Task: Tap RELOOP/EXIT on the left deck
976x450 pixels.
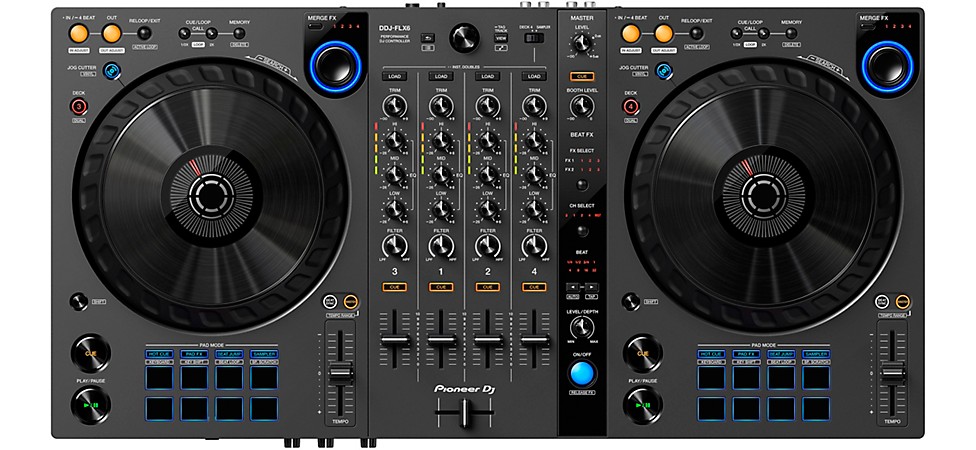Action: tap(144, 33)
